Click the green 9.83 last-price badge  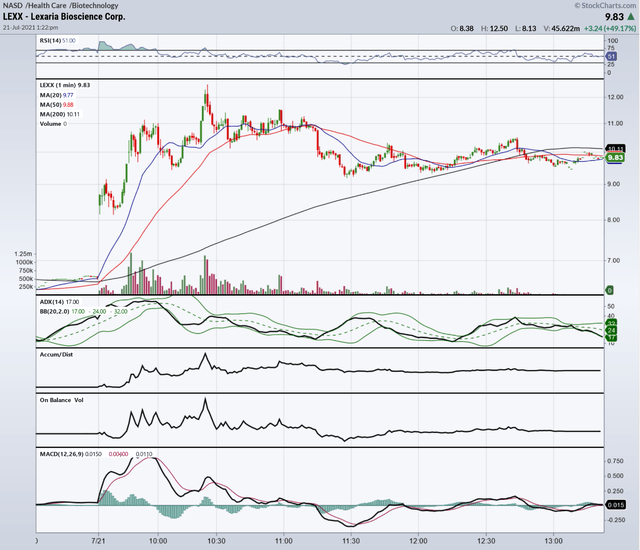[x=615, y=158]
